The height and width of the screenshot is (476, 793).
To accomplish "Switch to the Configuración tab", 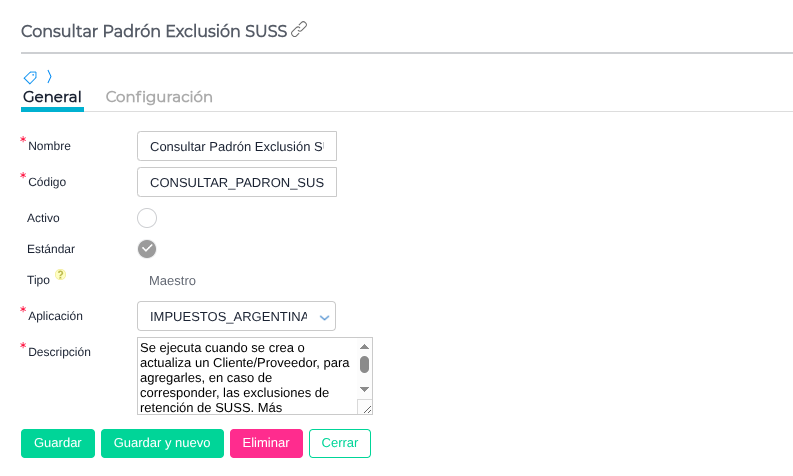I will point(159,97).
